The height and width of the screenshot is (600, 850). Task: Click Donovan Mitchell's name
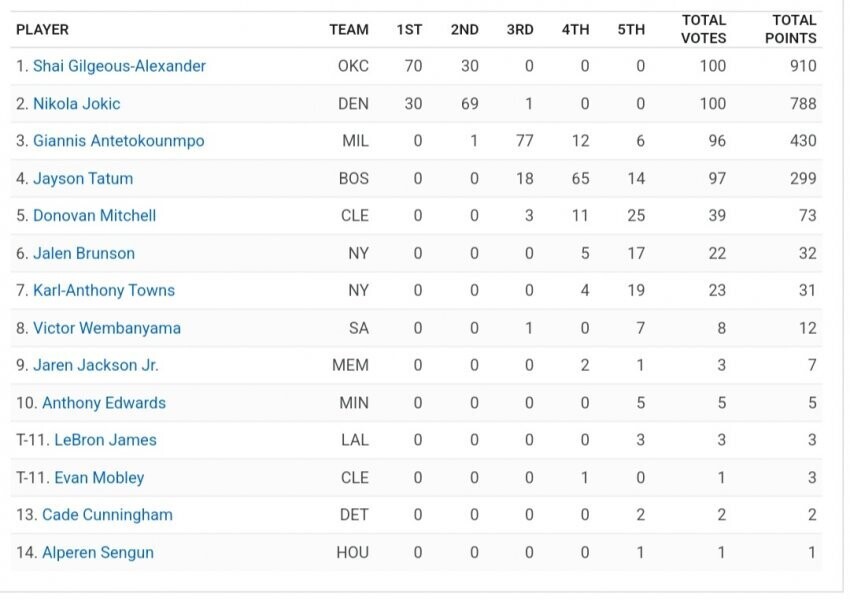click(94, 216)
